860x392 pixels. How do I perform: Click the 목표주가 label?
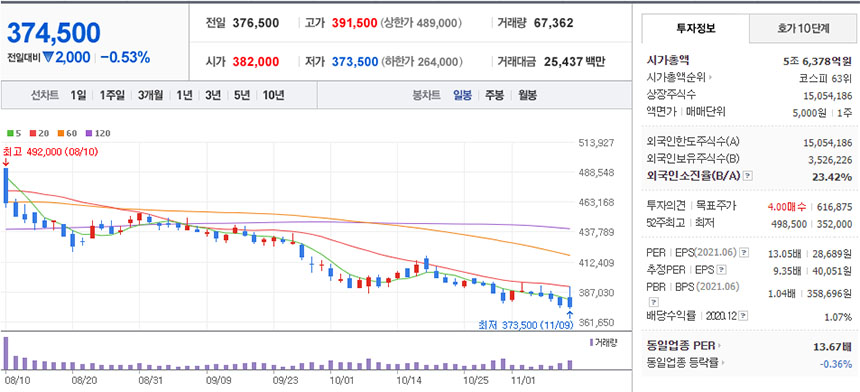tap(716, 206)
